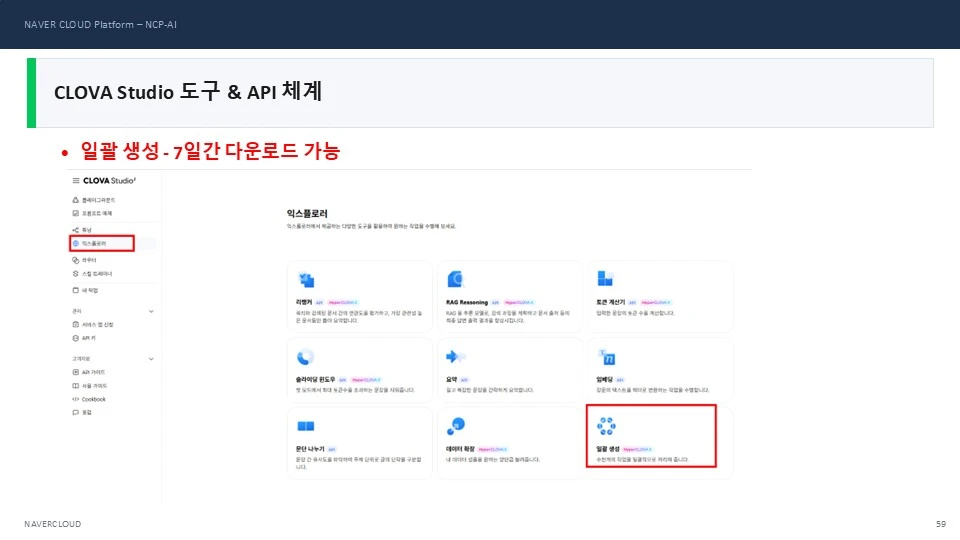This screenshot has height=540, width=960.
Task: Click the 데이터 확장 card icon
Action: pos(456,426)
